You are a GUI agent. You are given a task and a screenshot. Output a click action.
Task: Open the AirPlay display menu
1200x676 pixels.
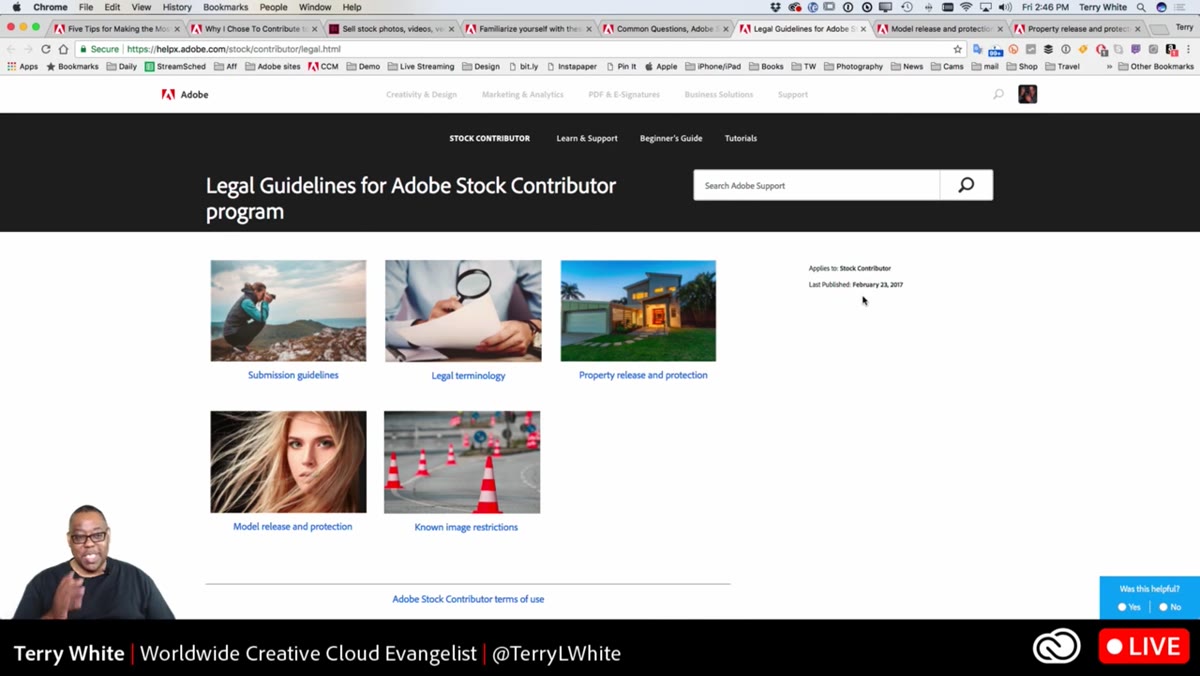tap(986, 7)
